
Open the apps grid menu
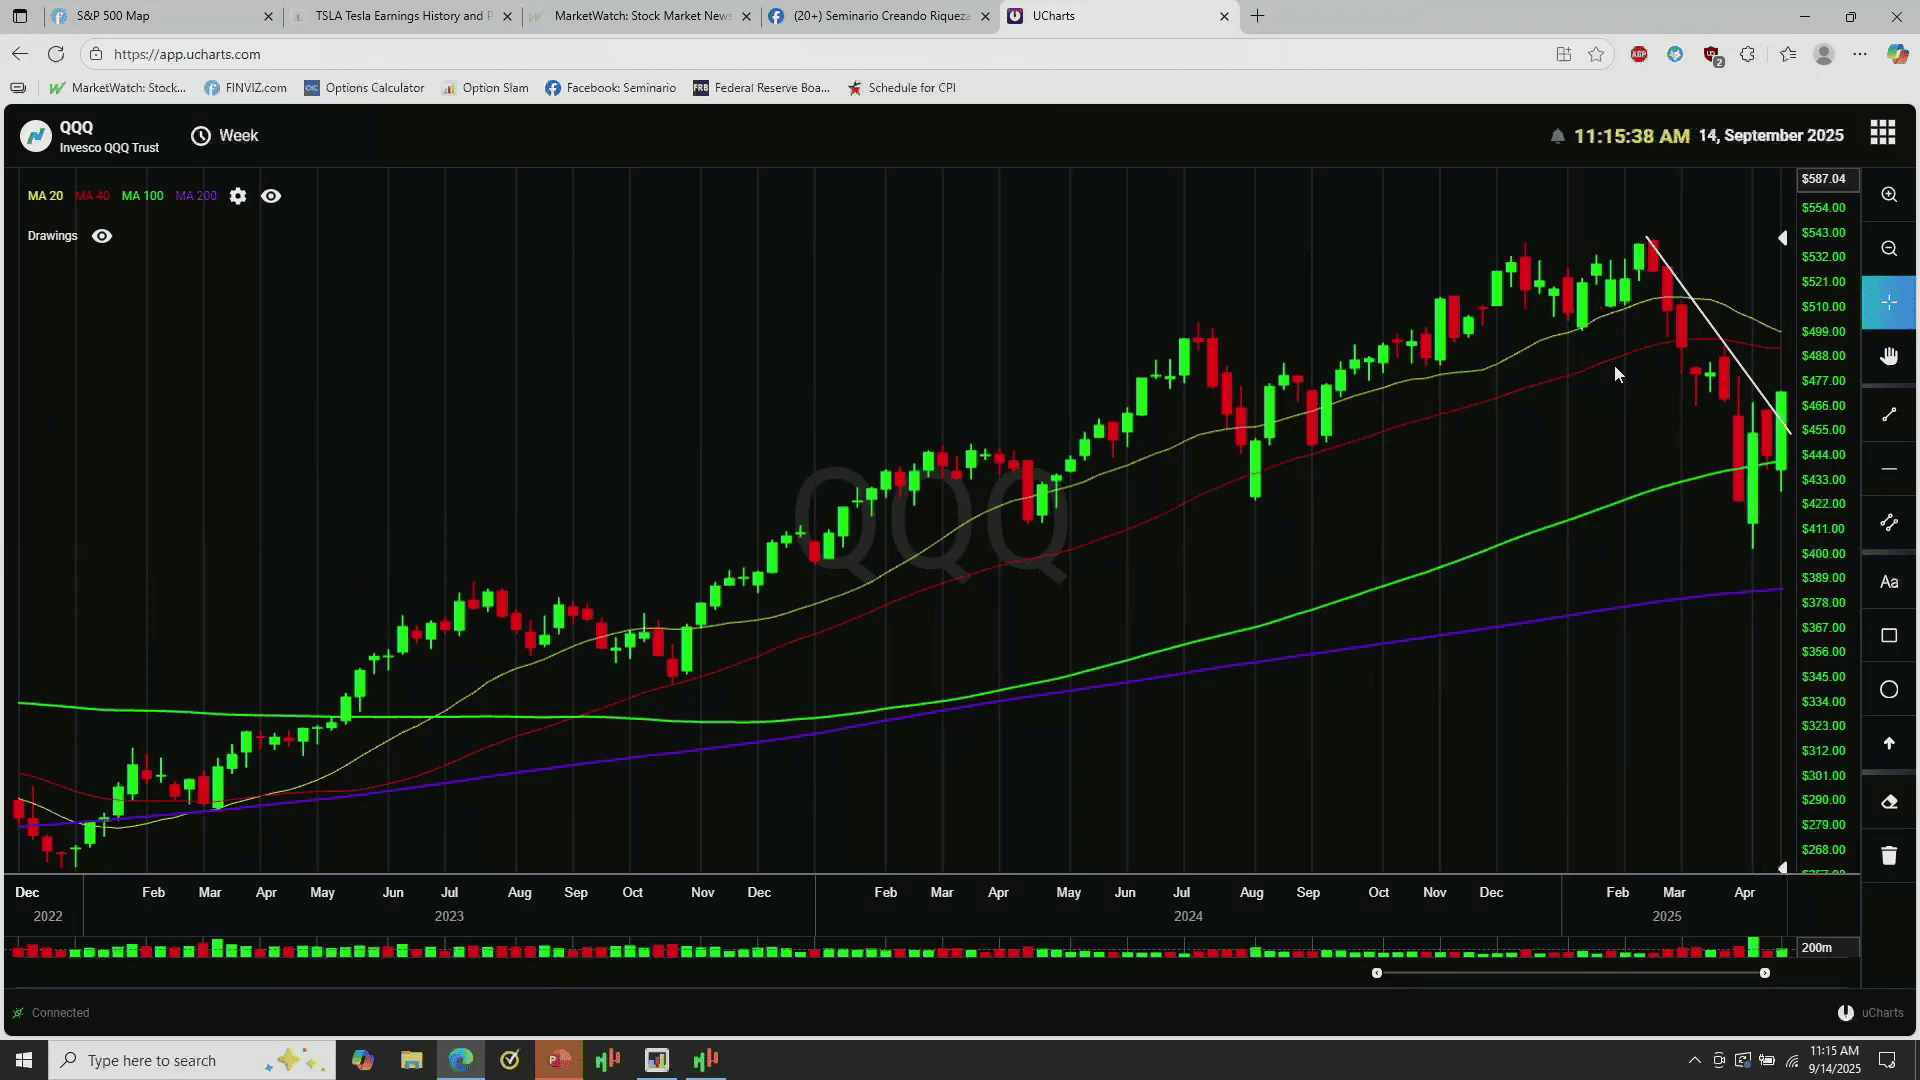click(1882, 133)
